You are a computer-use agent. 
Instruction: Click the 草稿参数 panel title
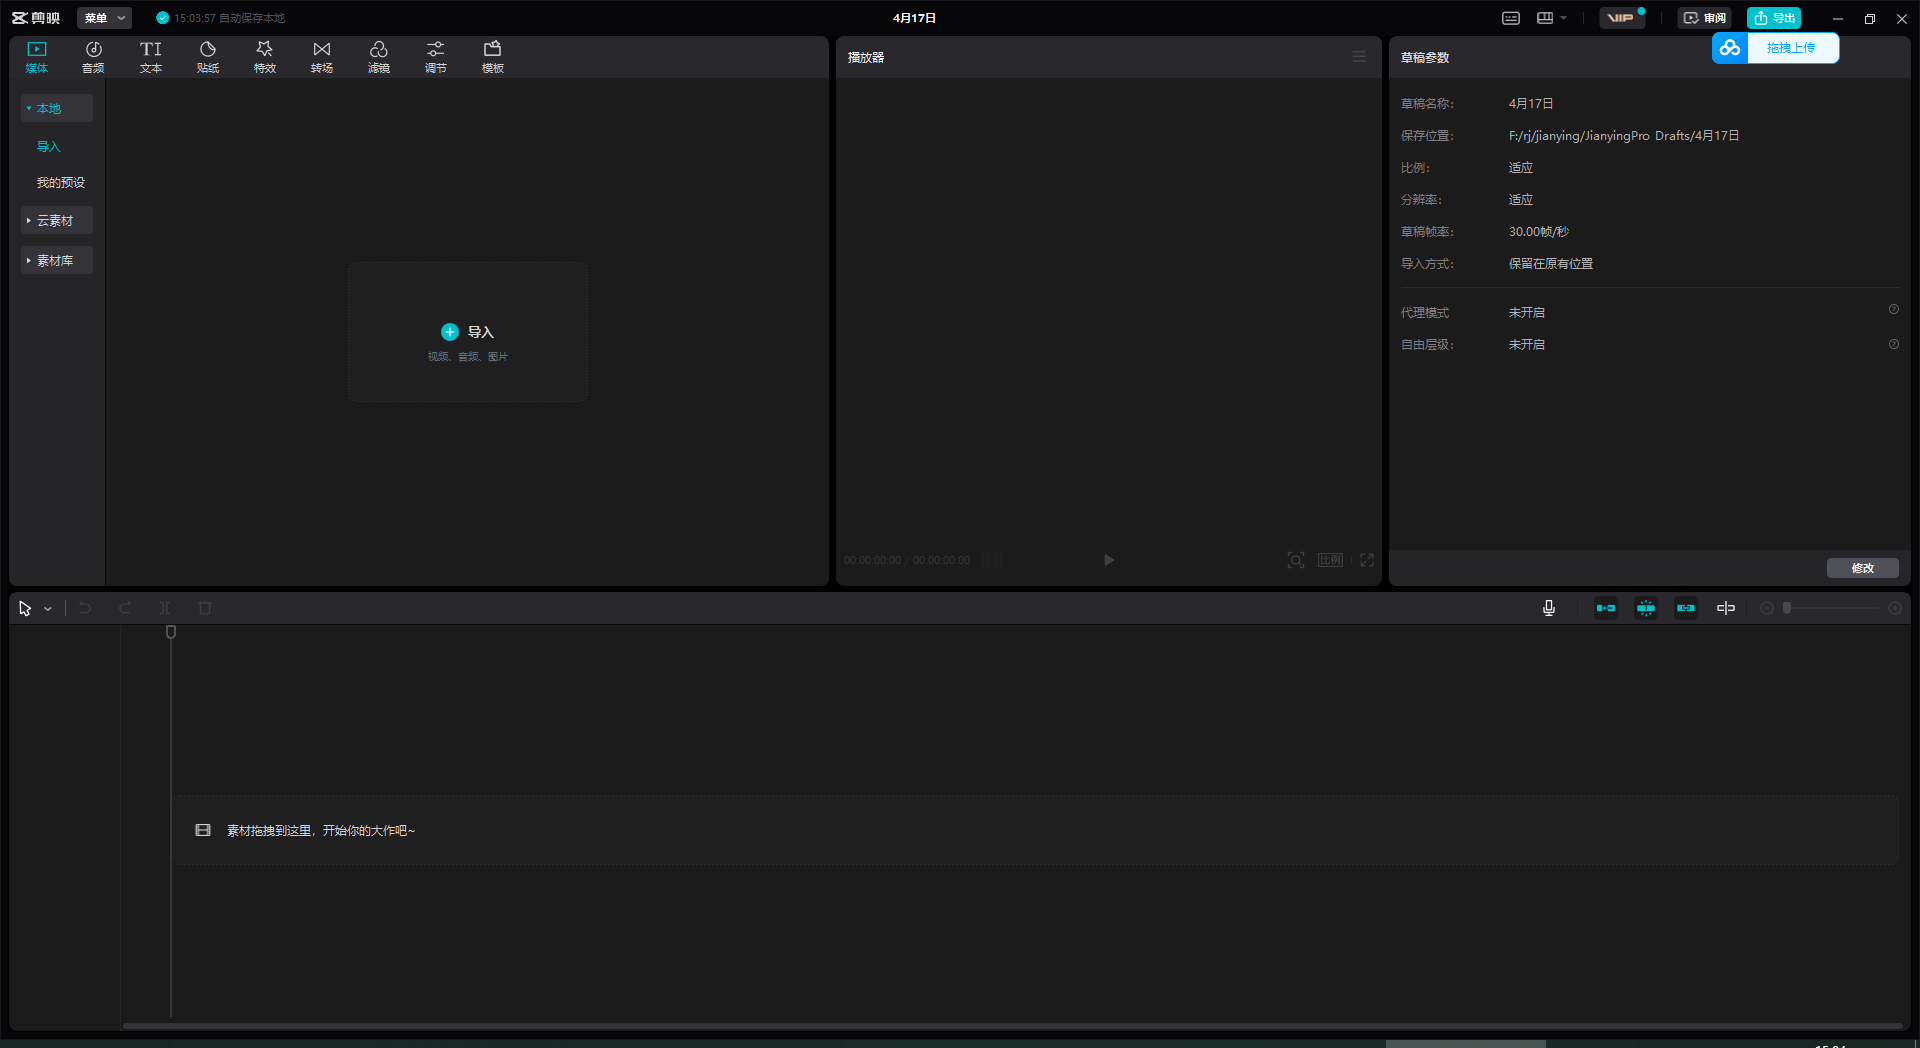click(x=1425, y=57)
